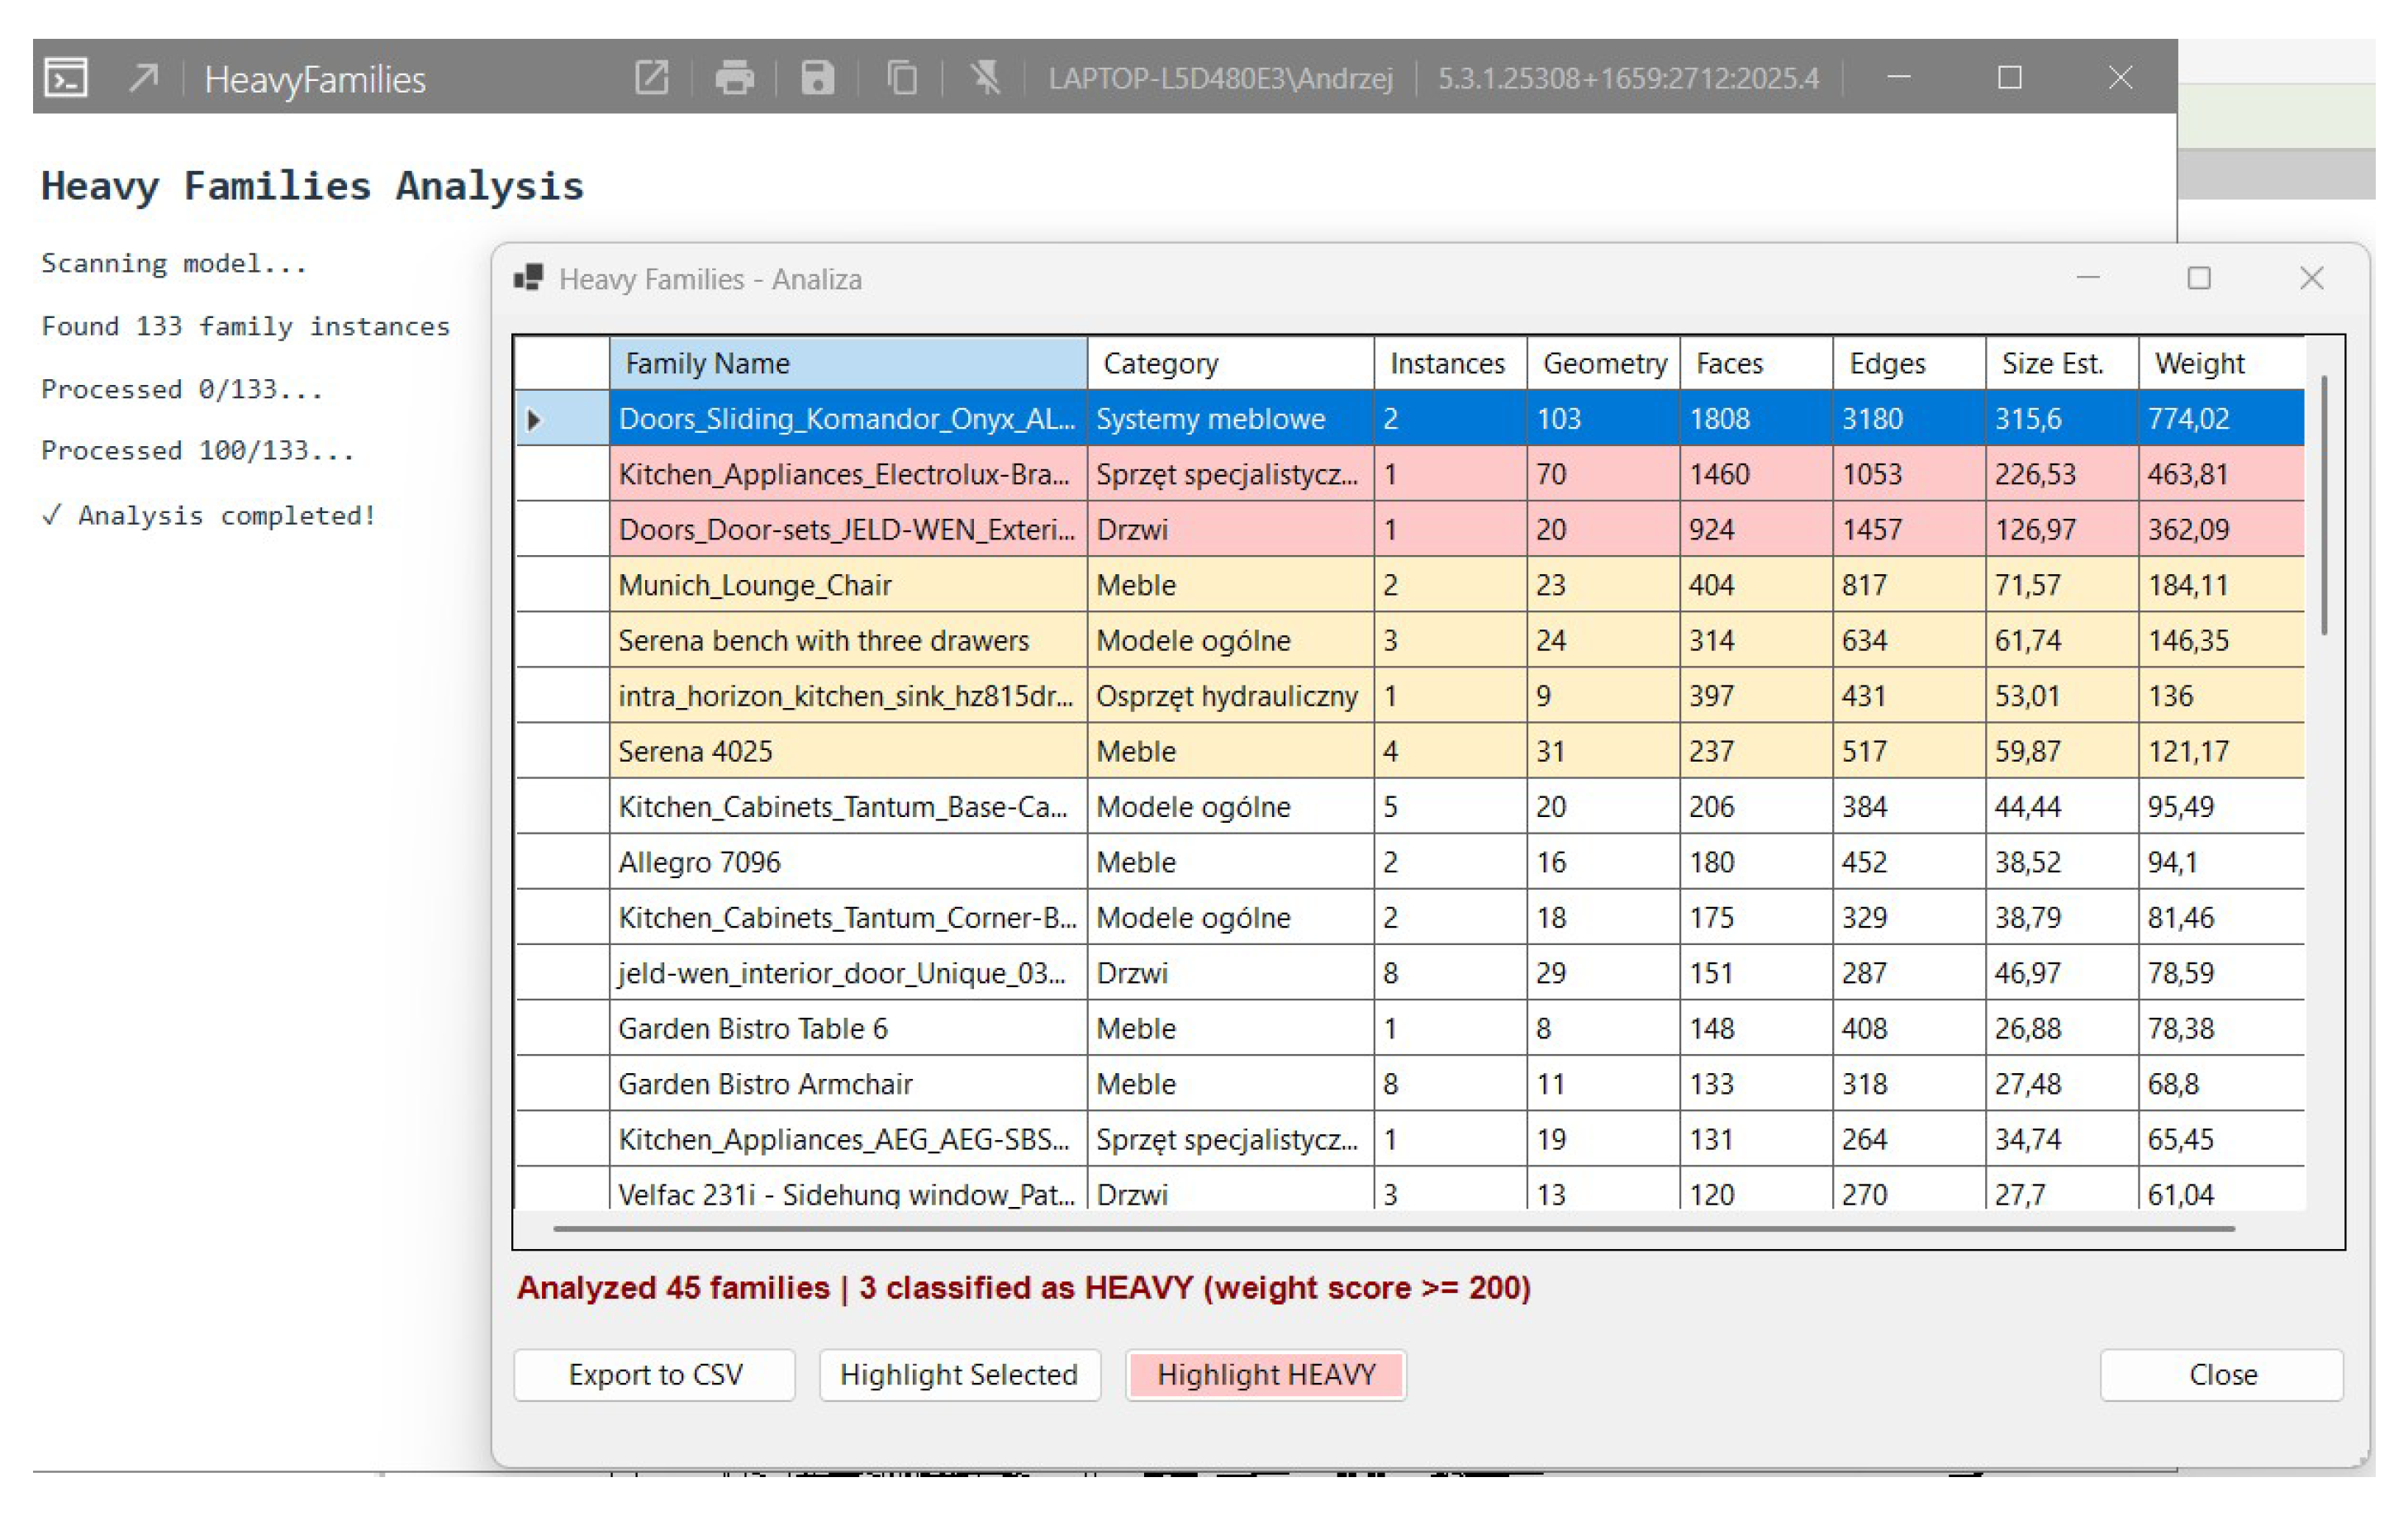The image size is (2408, 1525).
Task: Click the console window icon in the title bar
Action: 65,78
